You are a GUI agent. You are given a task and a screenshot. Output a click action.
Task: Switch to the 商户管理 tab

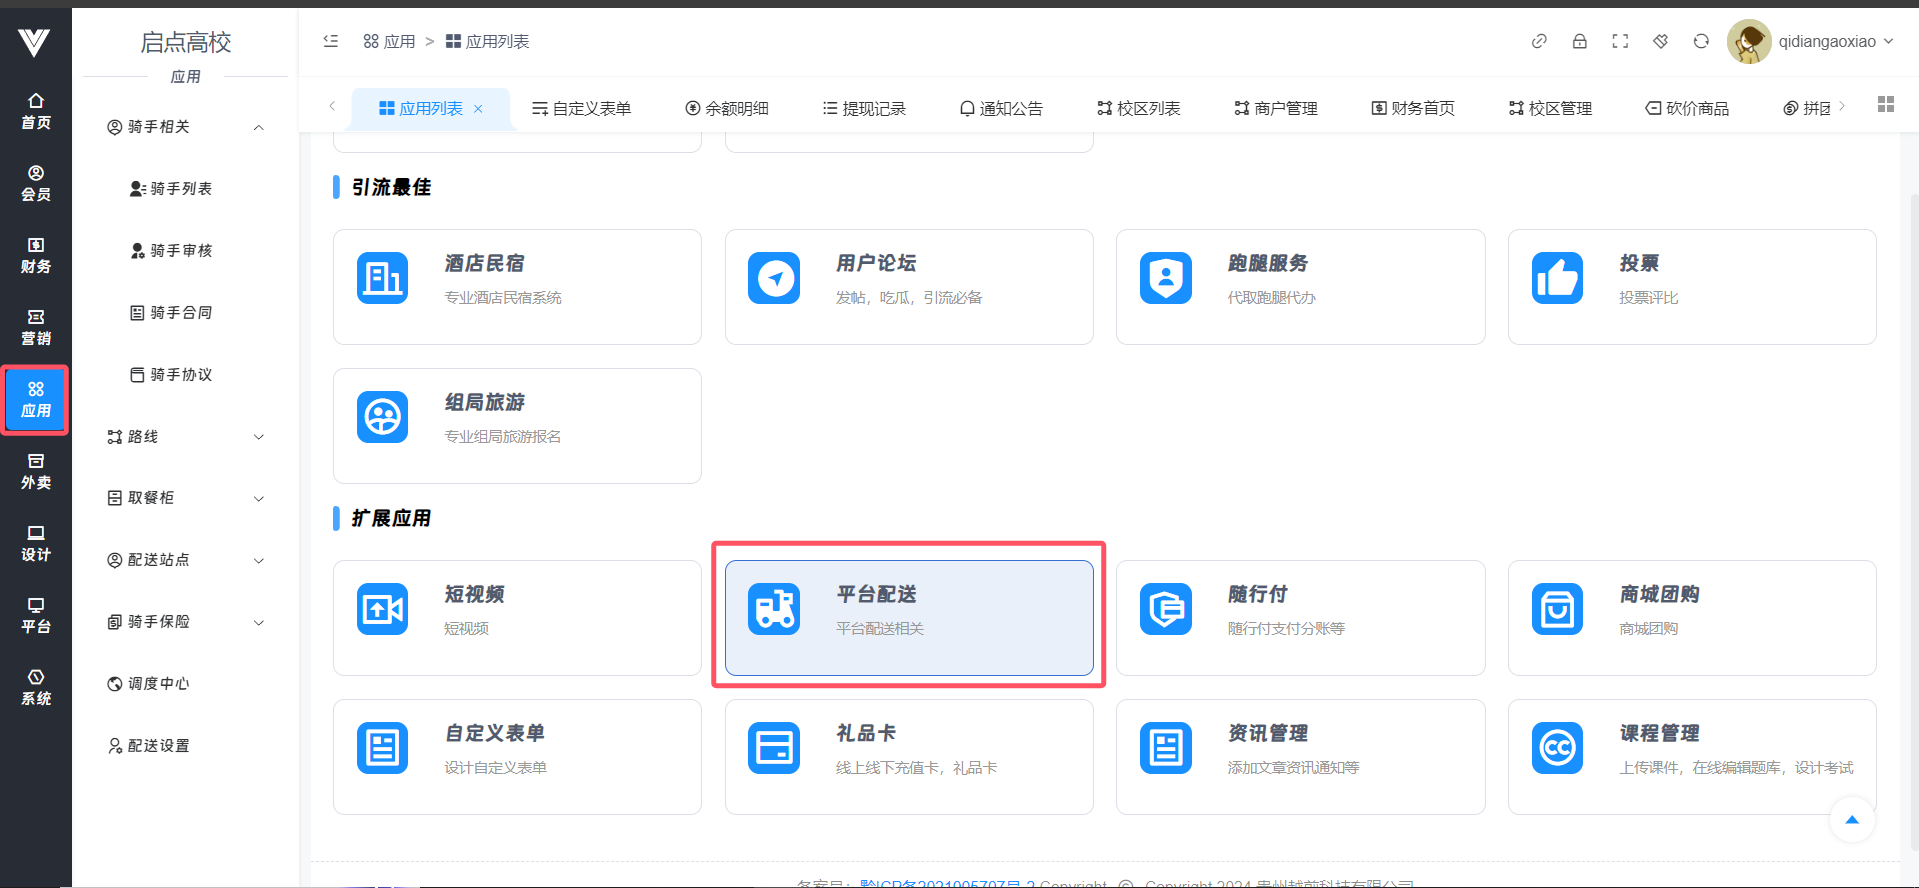tap(1276, 108)
